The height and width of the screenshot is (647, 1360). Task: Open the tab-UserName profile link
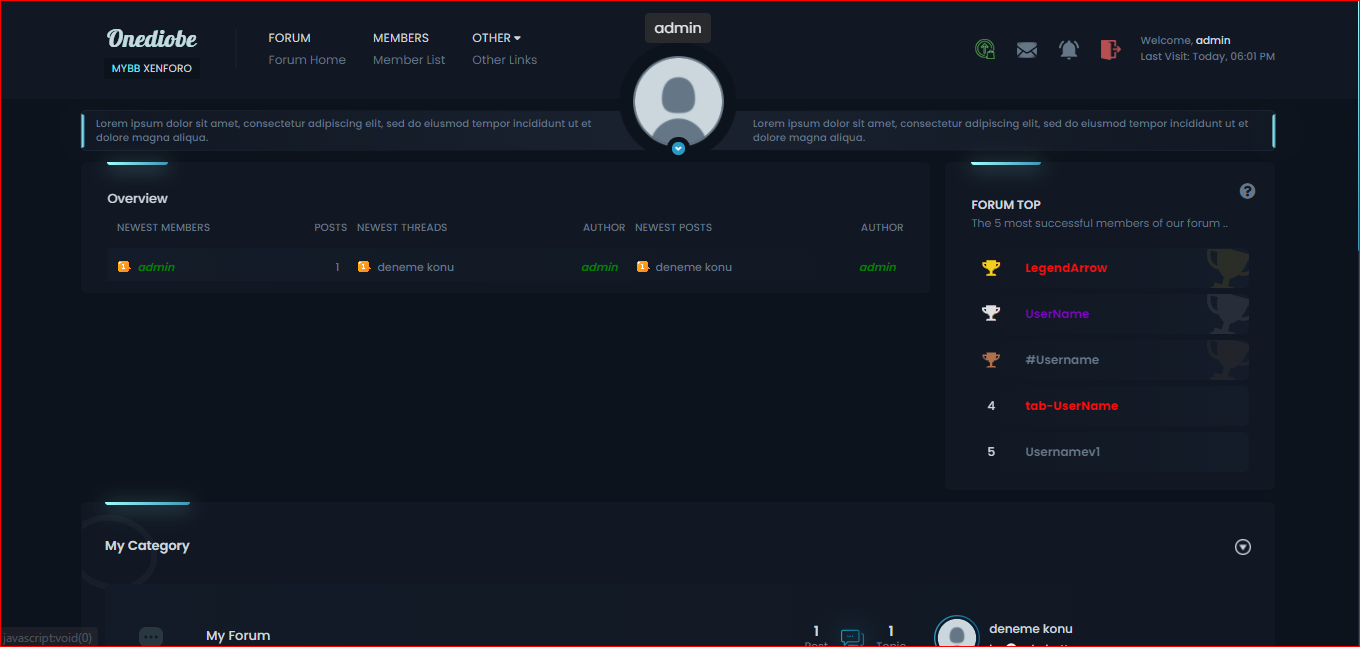[x=1071, y=406]
